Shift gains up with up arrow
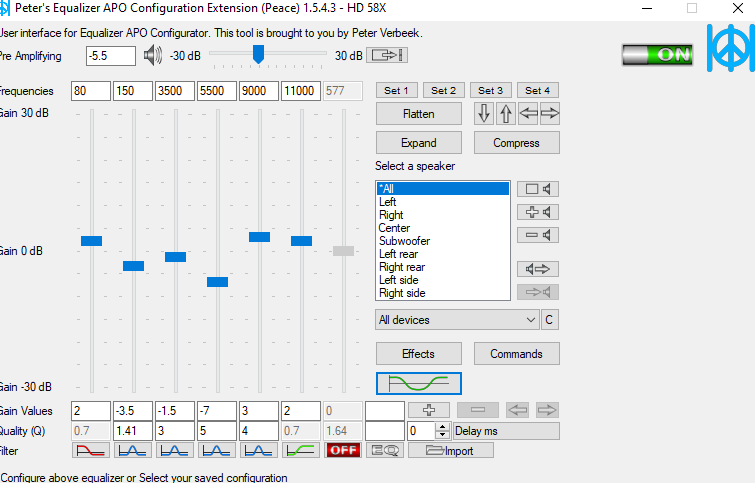The image size is (755, 483). pos(506,114)
